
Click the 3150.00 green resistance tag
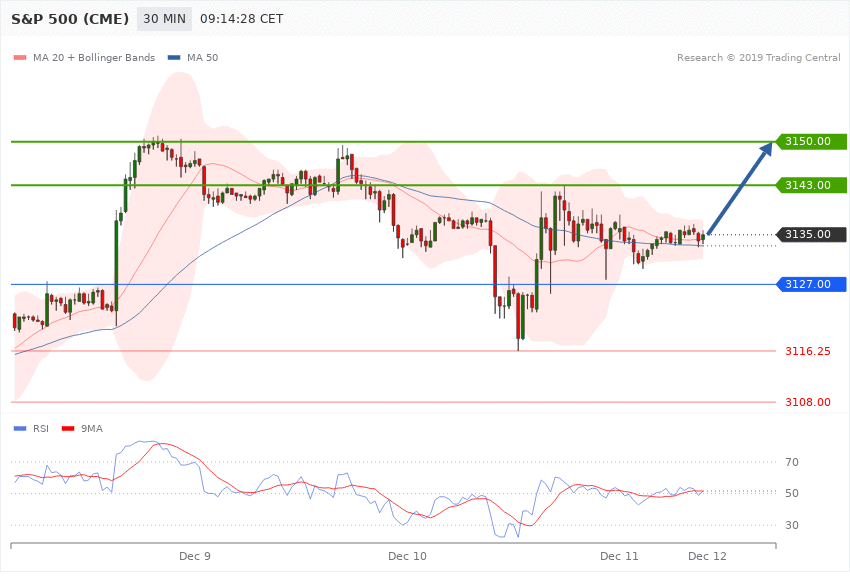point(812,141)
